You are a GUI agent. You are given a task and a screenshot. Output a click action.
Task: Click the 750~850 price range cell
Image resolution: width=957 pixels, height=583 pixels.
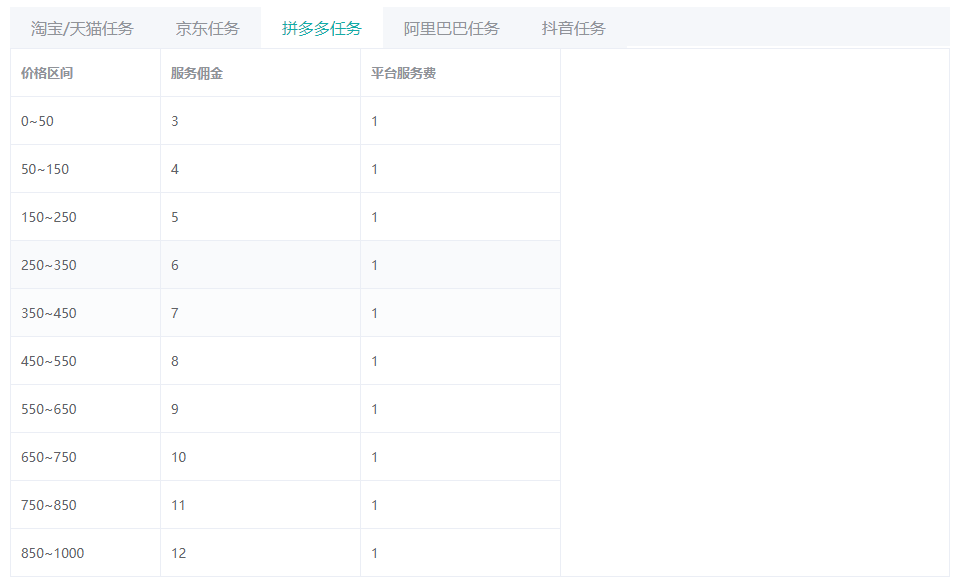point(85,505)
